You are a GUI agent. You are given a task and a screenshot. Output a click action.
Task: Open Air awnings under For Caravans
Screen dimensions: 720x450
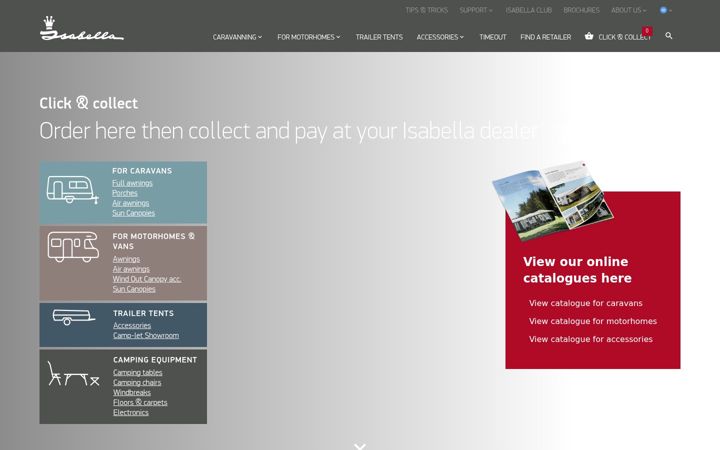pos(130,203)
